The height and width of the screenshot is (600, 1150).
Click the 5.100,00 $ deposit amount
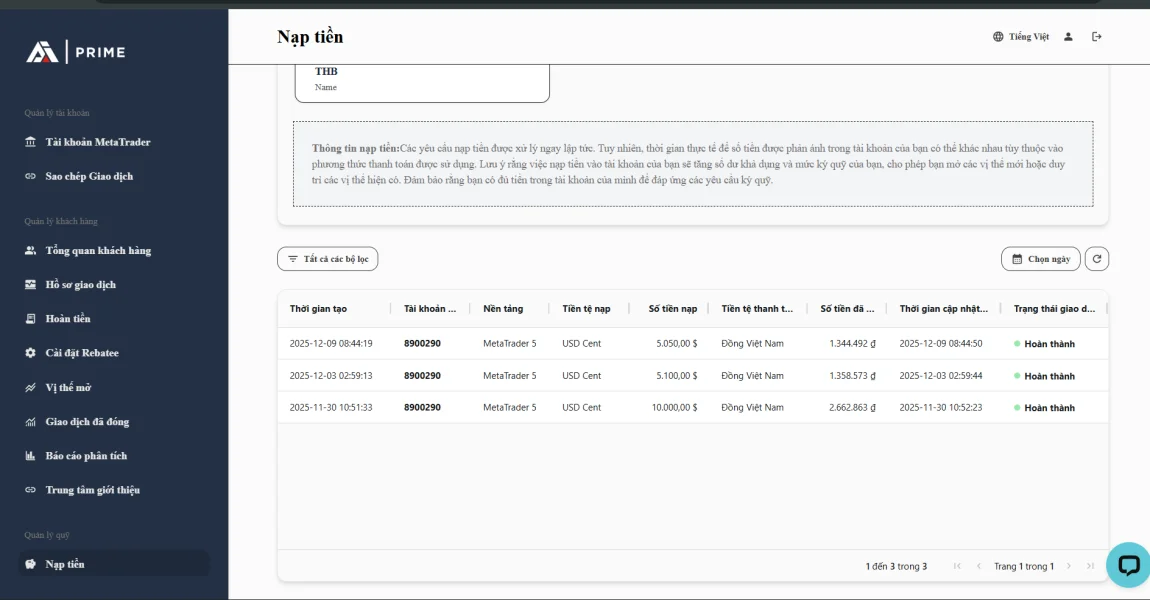point(677,376)
